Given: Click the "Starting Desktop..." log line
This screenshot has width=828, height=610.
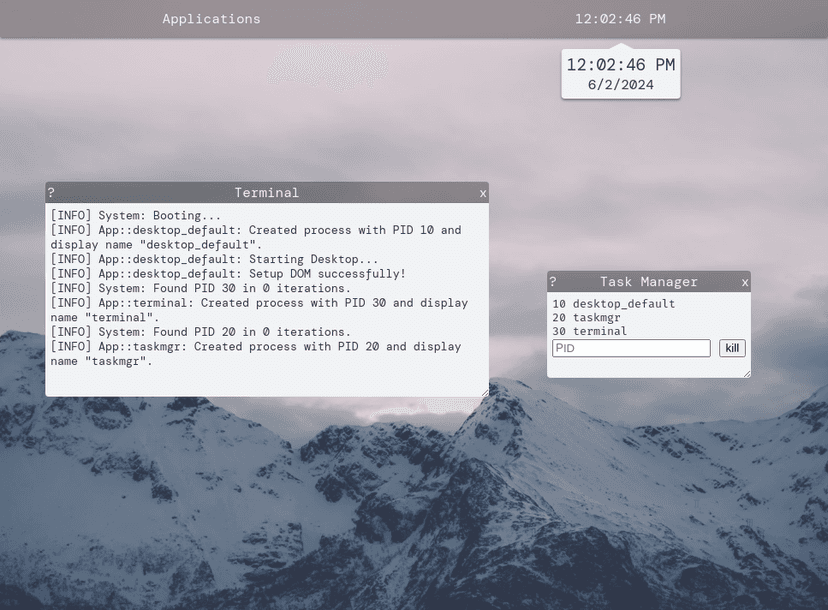Looking at the screenshot, I should [x=214, y=259].
